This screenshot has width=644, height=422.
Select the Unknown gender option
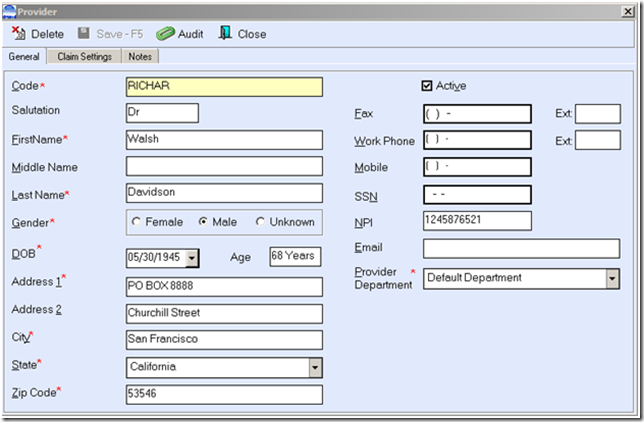pyautogui.click(x=260, y=222)
